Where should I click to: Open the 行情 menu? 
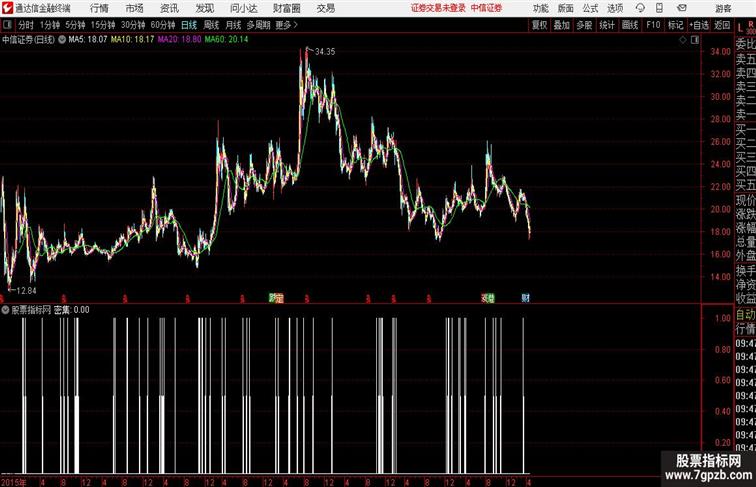pos(99,8)
